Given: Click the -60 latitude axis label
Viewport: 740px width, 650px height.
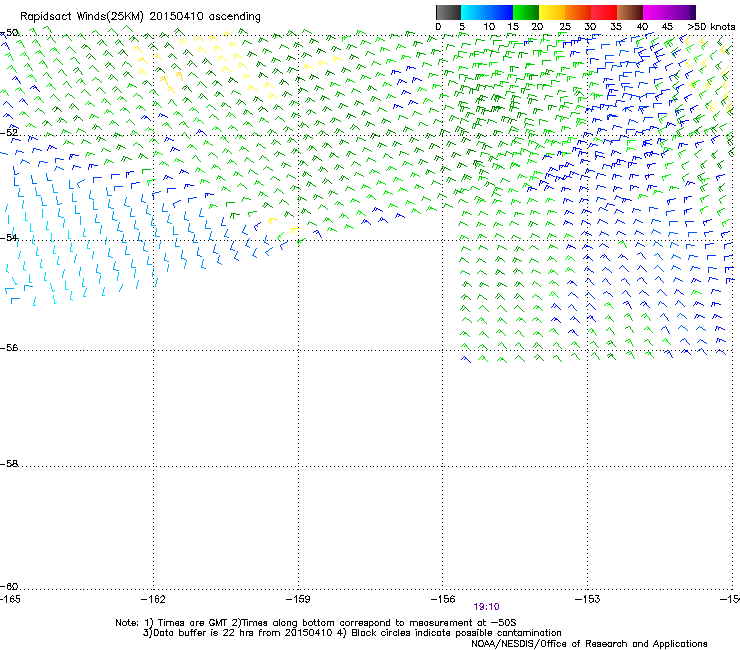Looking at the screenshot, I should [9, 586].
